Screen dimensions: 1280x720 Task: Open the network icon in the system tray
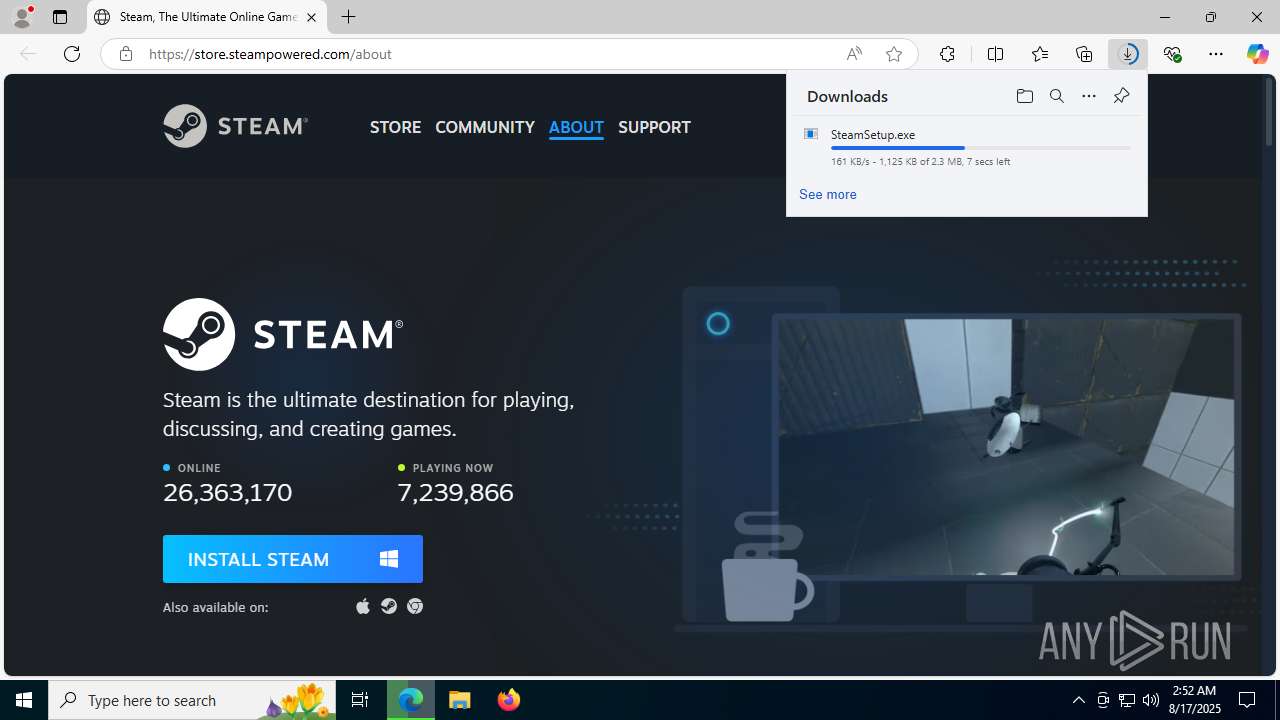(1127, 700)
